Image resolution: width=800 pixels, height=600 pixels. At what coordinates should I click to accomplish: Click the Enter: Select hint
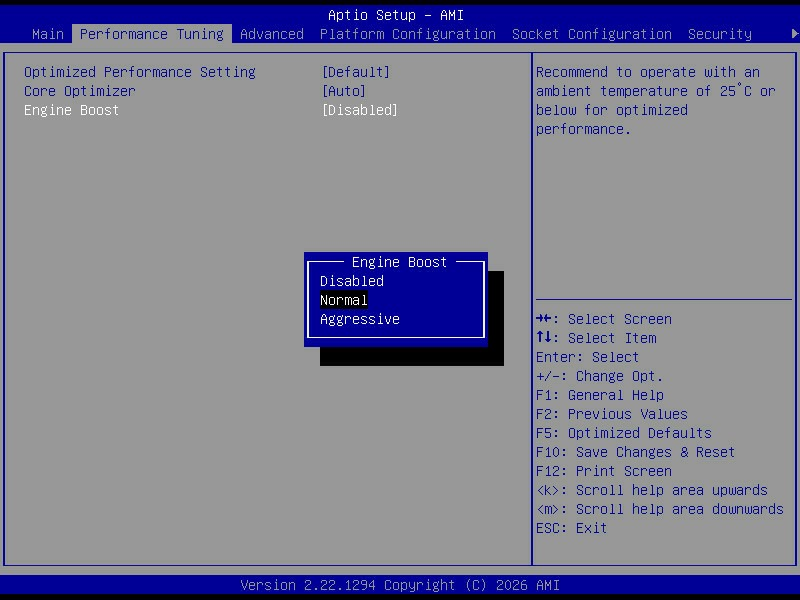(x=587, y=357)
